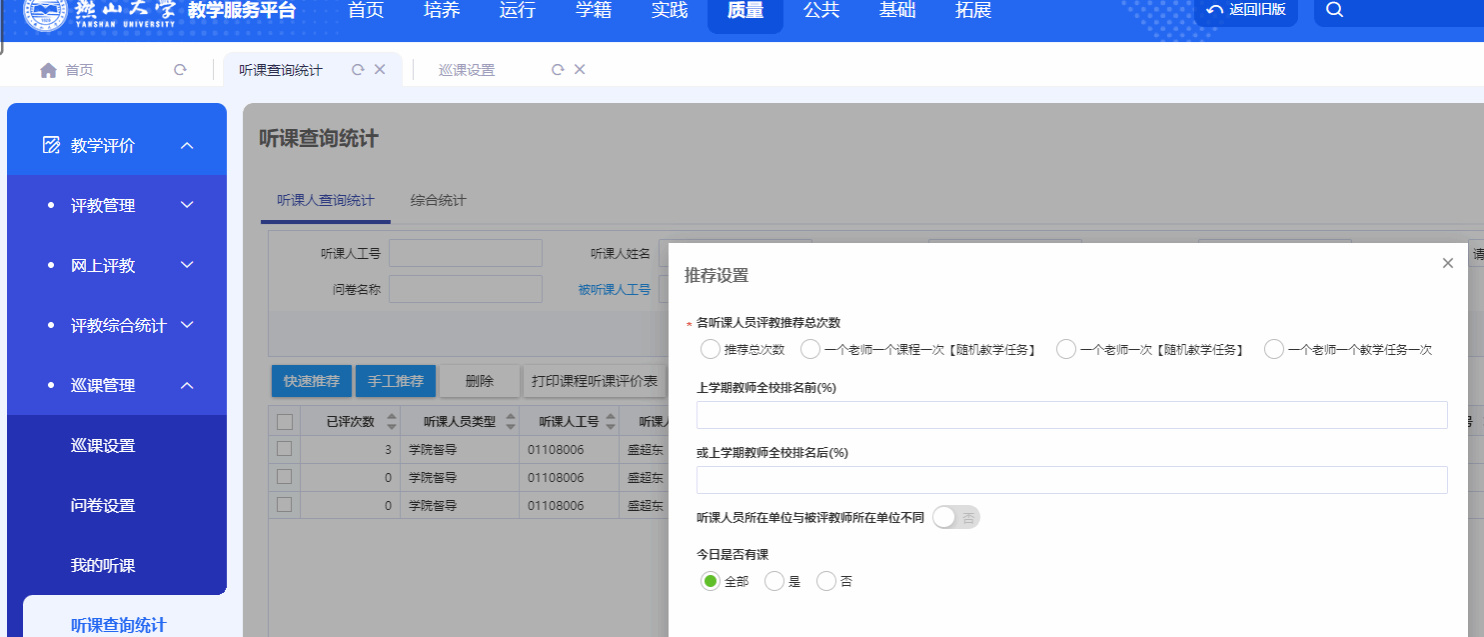
Task: Switch to the 综合统计 tab
Action: pos(438,200)
